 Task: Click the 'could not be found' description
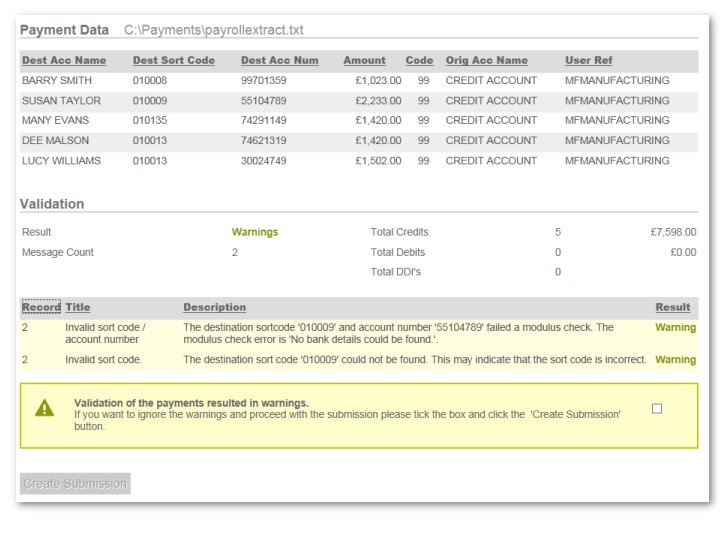tap(414, 360)
